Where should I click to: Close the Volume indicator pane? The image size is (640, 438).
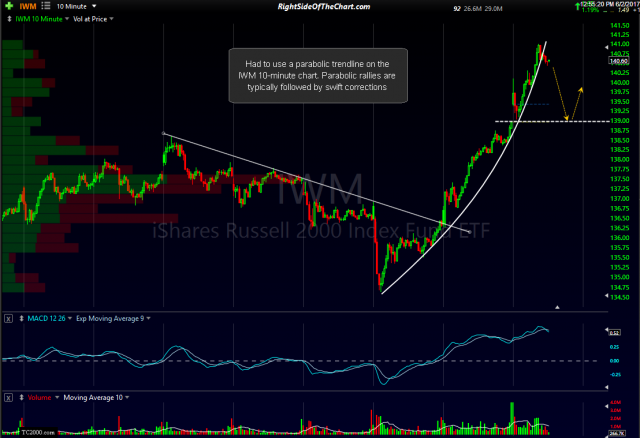point(8,398)
